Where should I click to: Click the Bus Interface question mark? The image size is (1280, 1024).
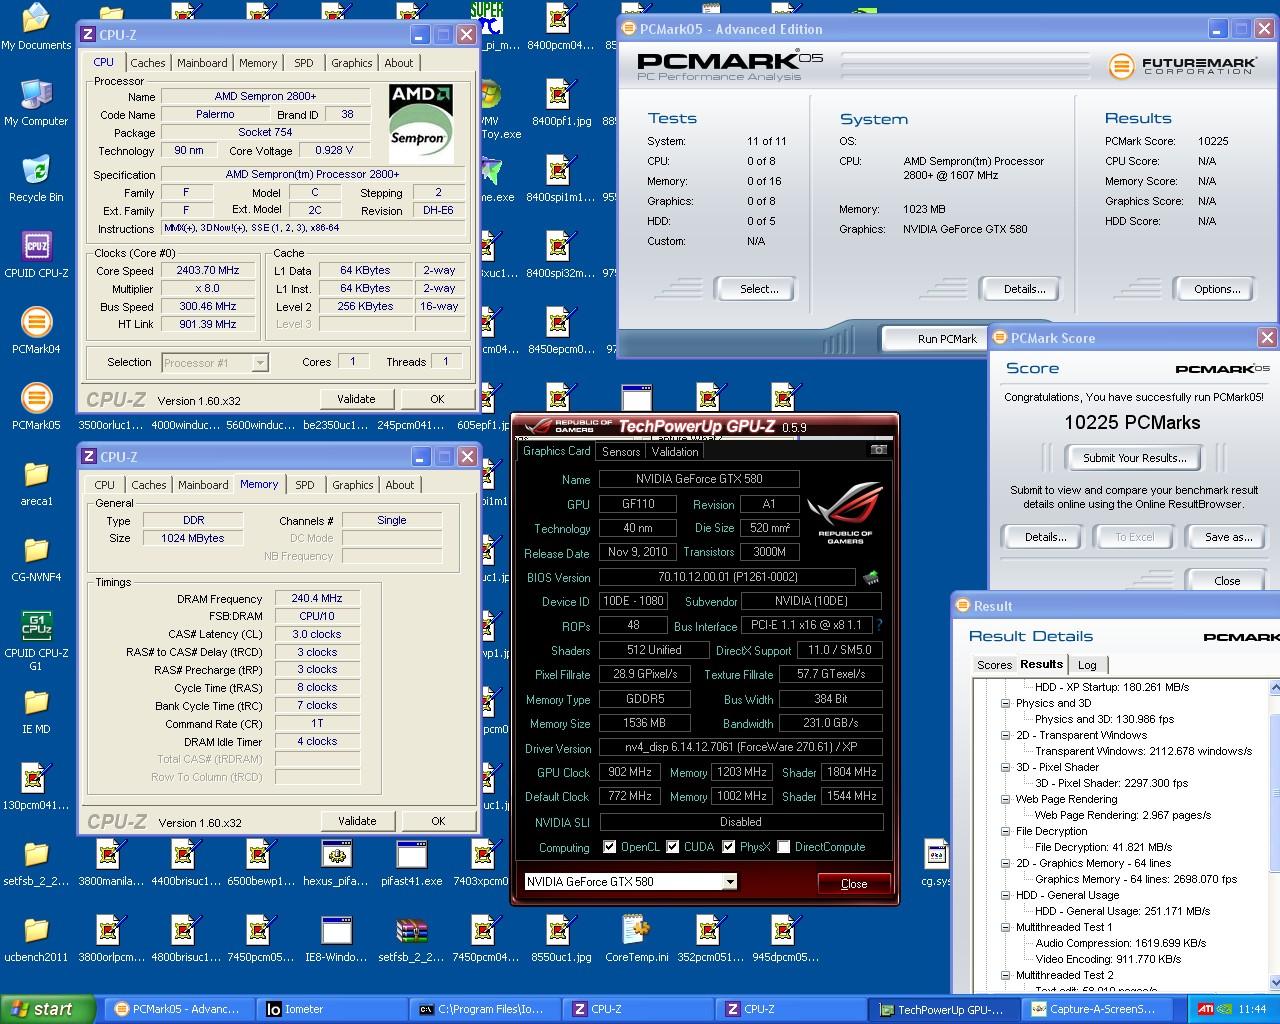(x=879, y=625)
